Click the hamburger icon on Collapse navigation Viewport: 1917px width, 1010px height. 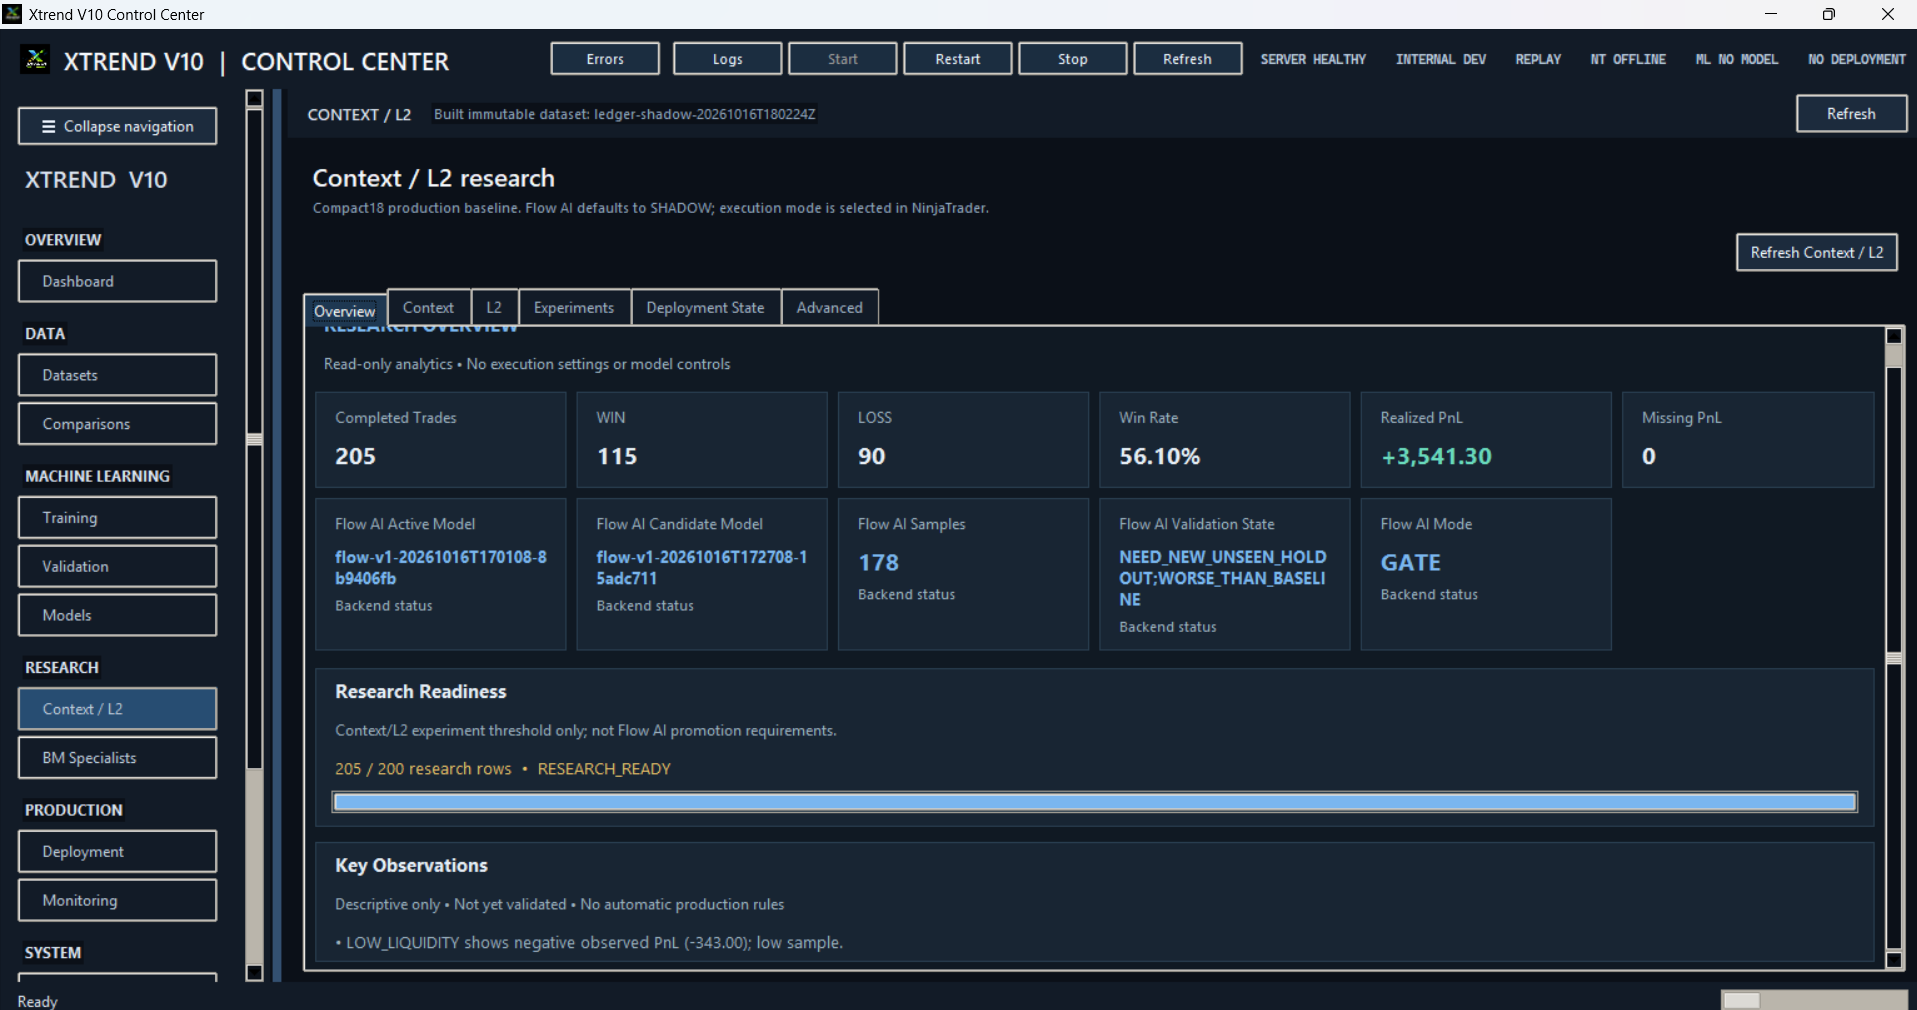(48, 127)
